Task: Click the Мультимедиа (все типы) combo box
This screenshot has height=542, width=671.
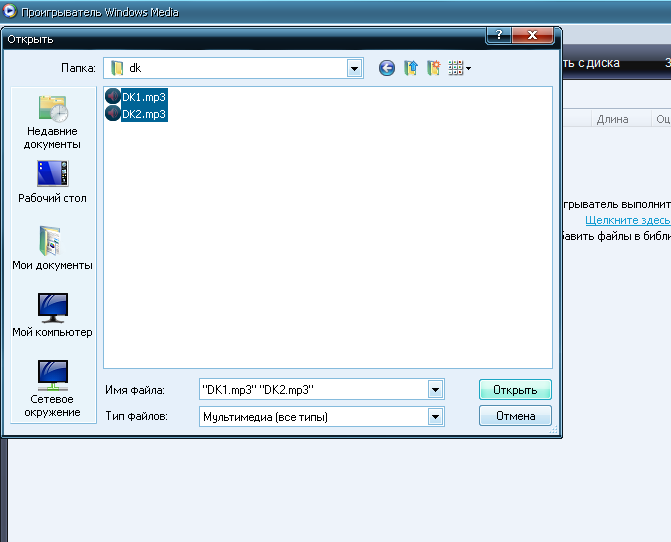Action: pos(322,417)
